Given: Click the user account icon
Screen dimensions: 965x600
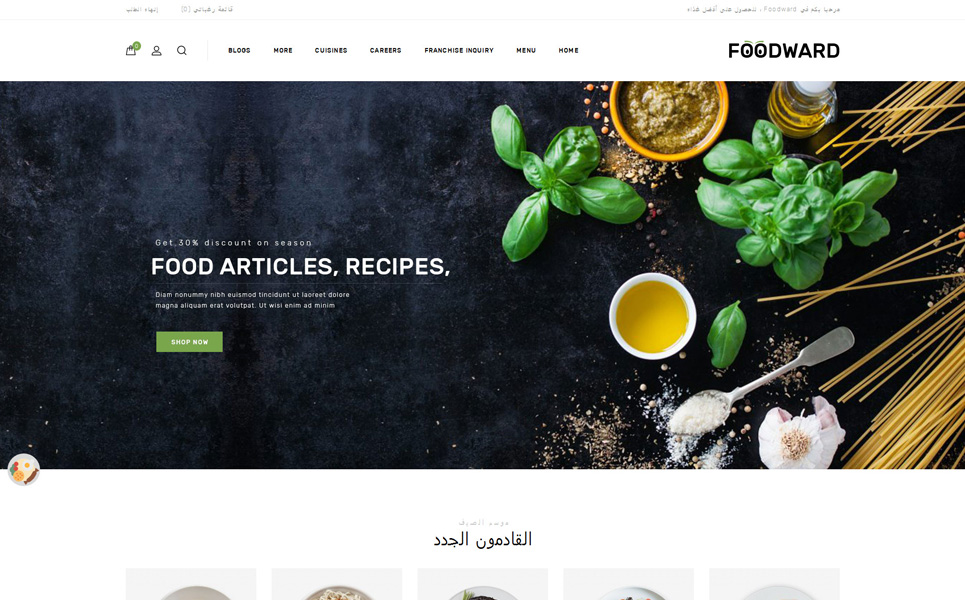Looking at the screenshot, I should (156, 50).
